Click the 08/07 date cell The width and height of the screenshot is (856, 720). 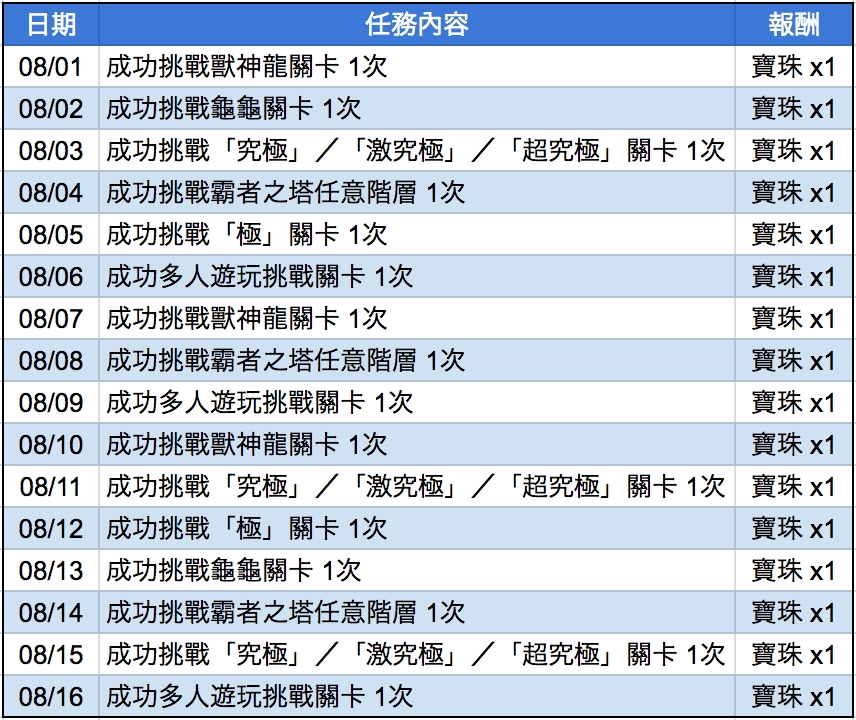click(x=51, y=319)
